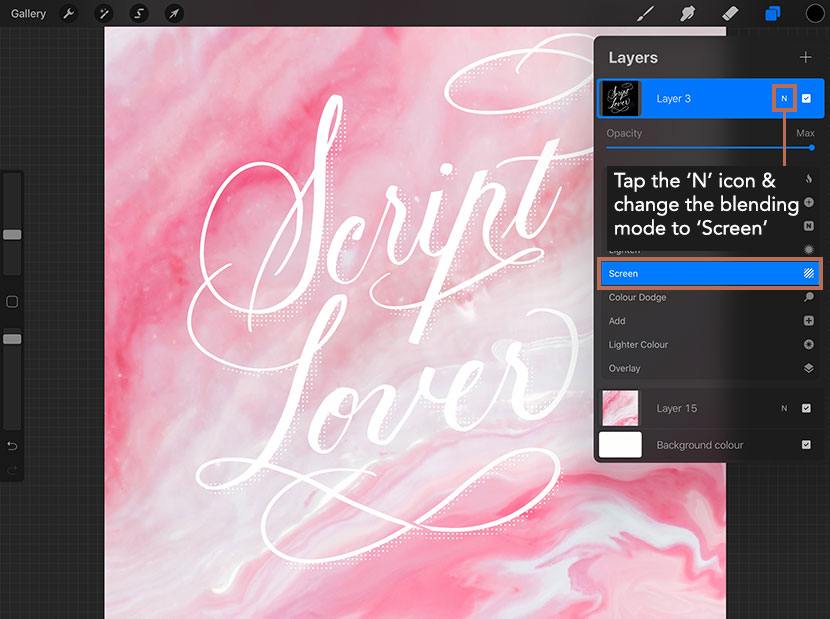Uncheck the visibility box on Layer 3

(806, 98)
